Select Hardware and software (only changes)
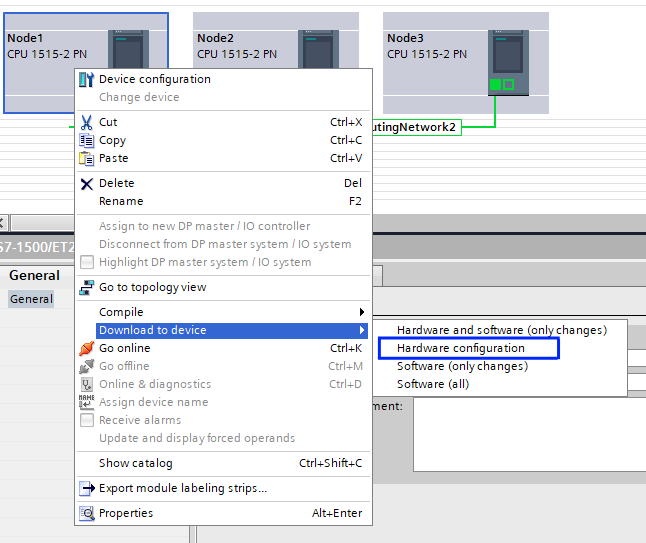646x543 pixels. point(501,330)
